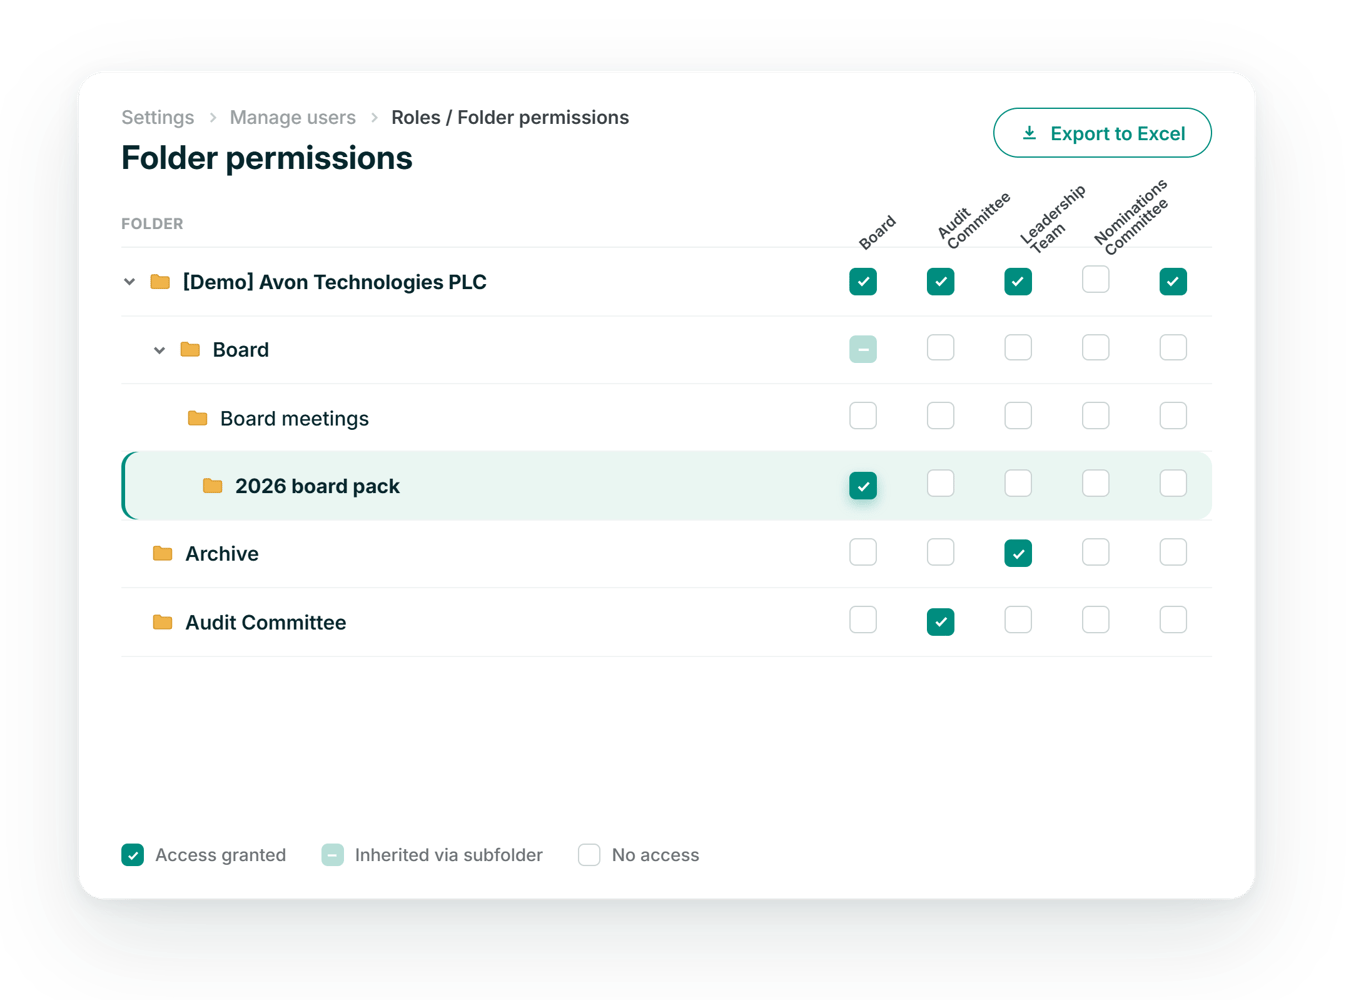Click the FOLDER column header
Viewport: 1356px width, 1000px height.
pyautogui.click(x=152, y=224)
